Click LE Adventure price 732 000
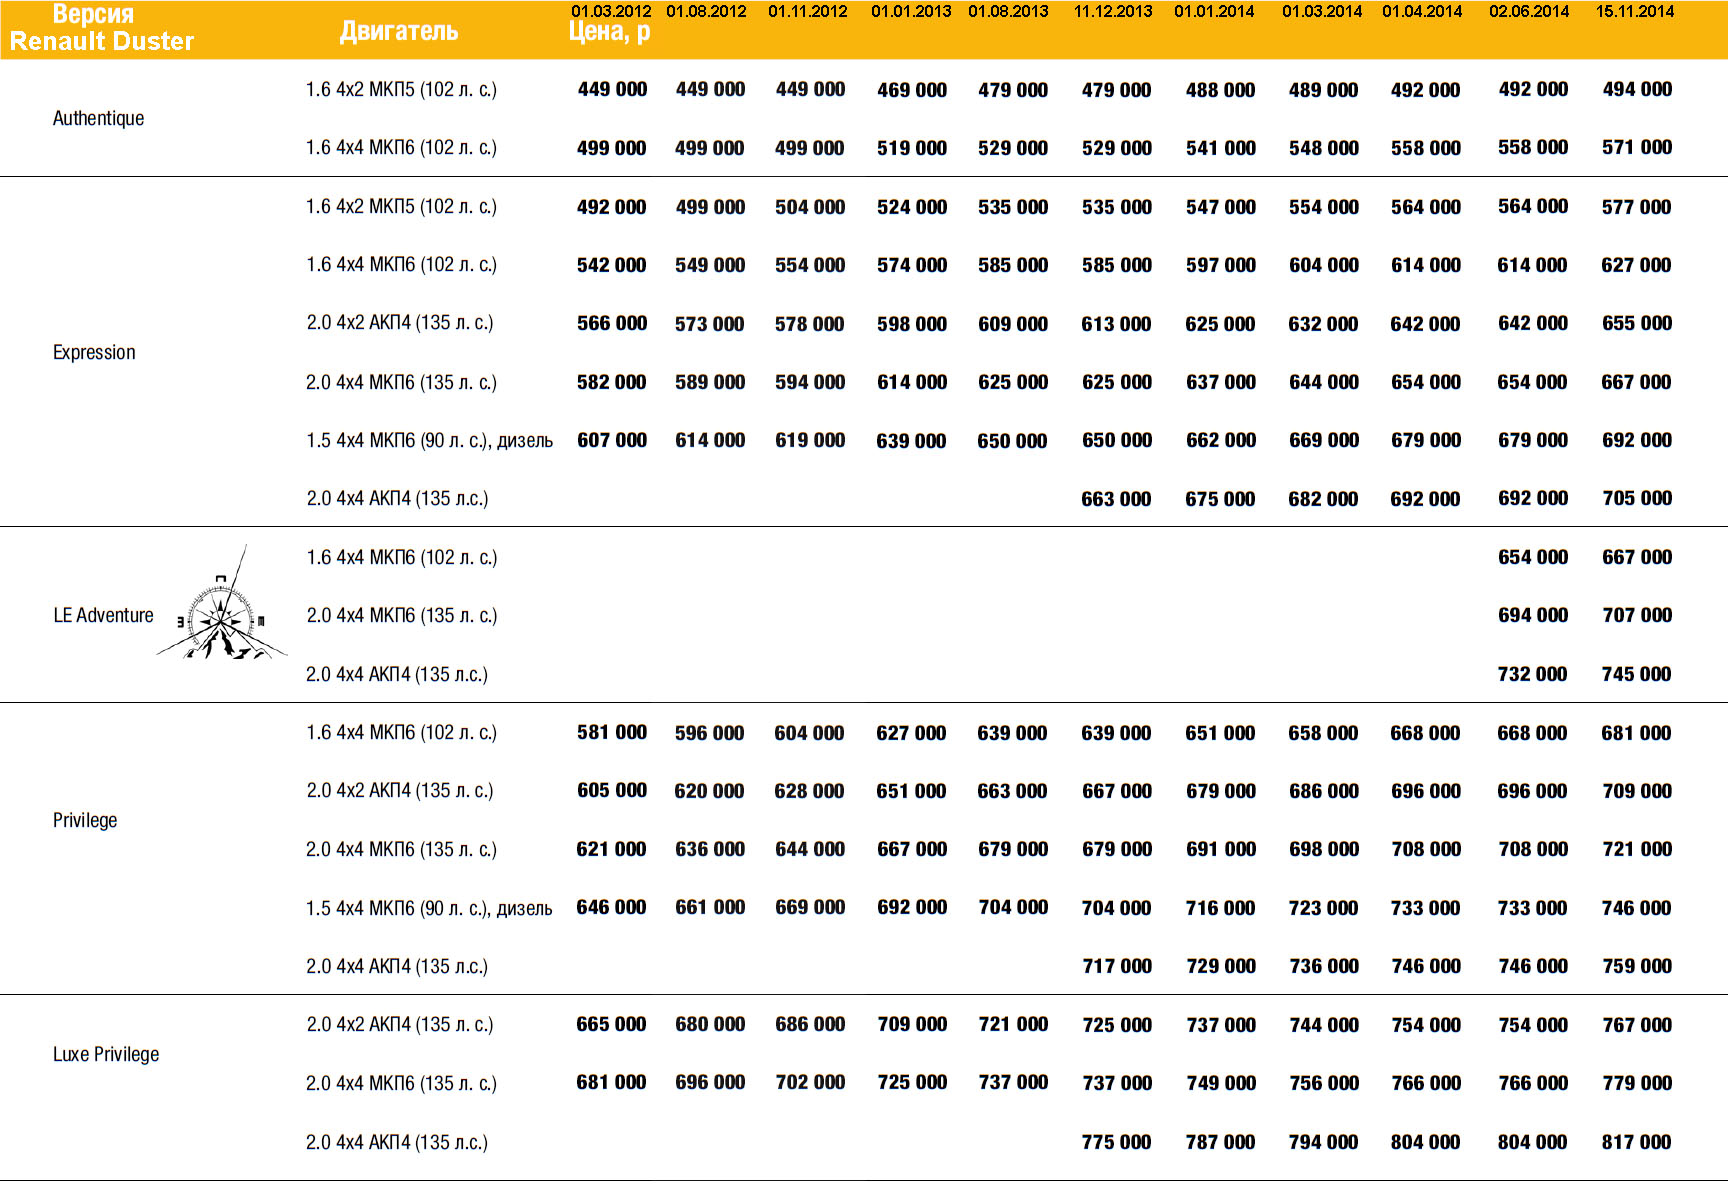The image size is (1728, 1187). click(x=1532, y=674)
